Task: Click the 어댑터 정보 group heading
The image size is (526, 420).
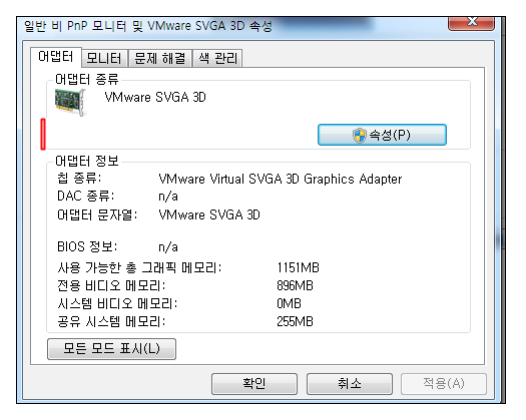Action: pos(87,161)
